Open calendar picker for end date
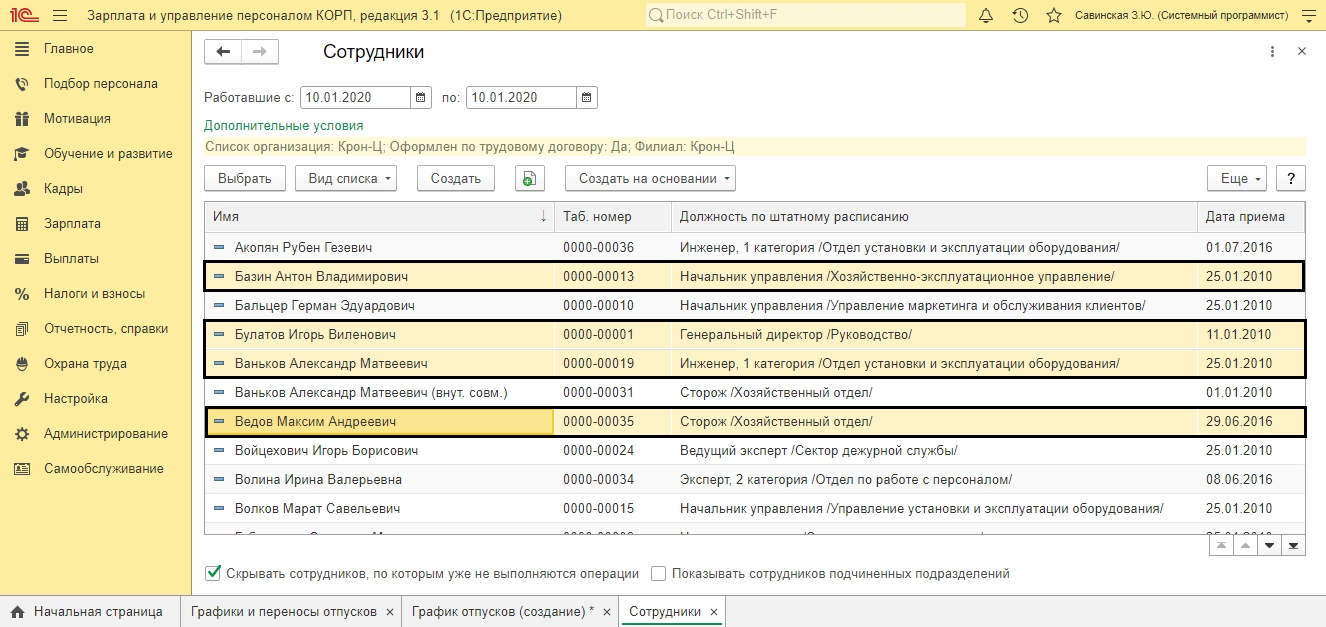Screen dimensions: 1326x627 (587, 97)
